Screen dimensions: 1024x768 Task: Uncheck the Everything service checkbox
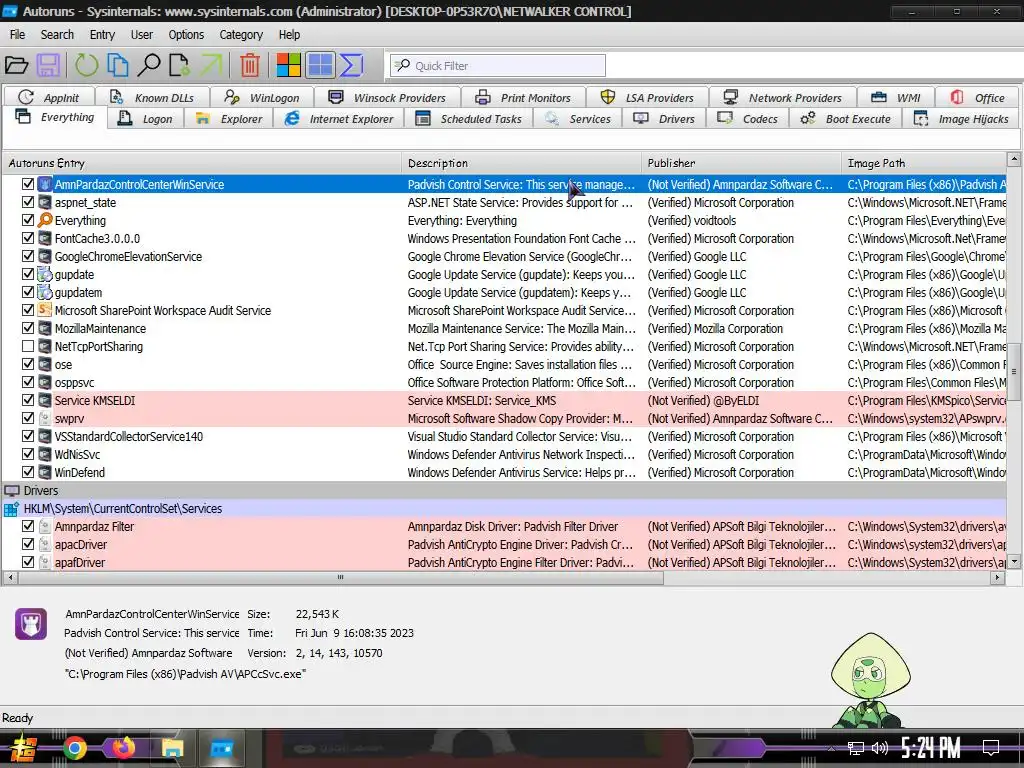pyautogui.click(x=28, y=220)
